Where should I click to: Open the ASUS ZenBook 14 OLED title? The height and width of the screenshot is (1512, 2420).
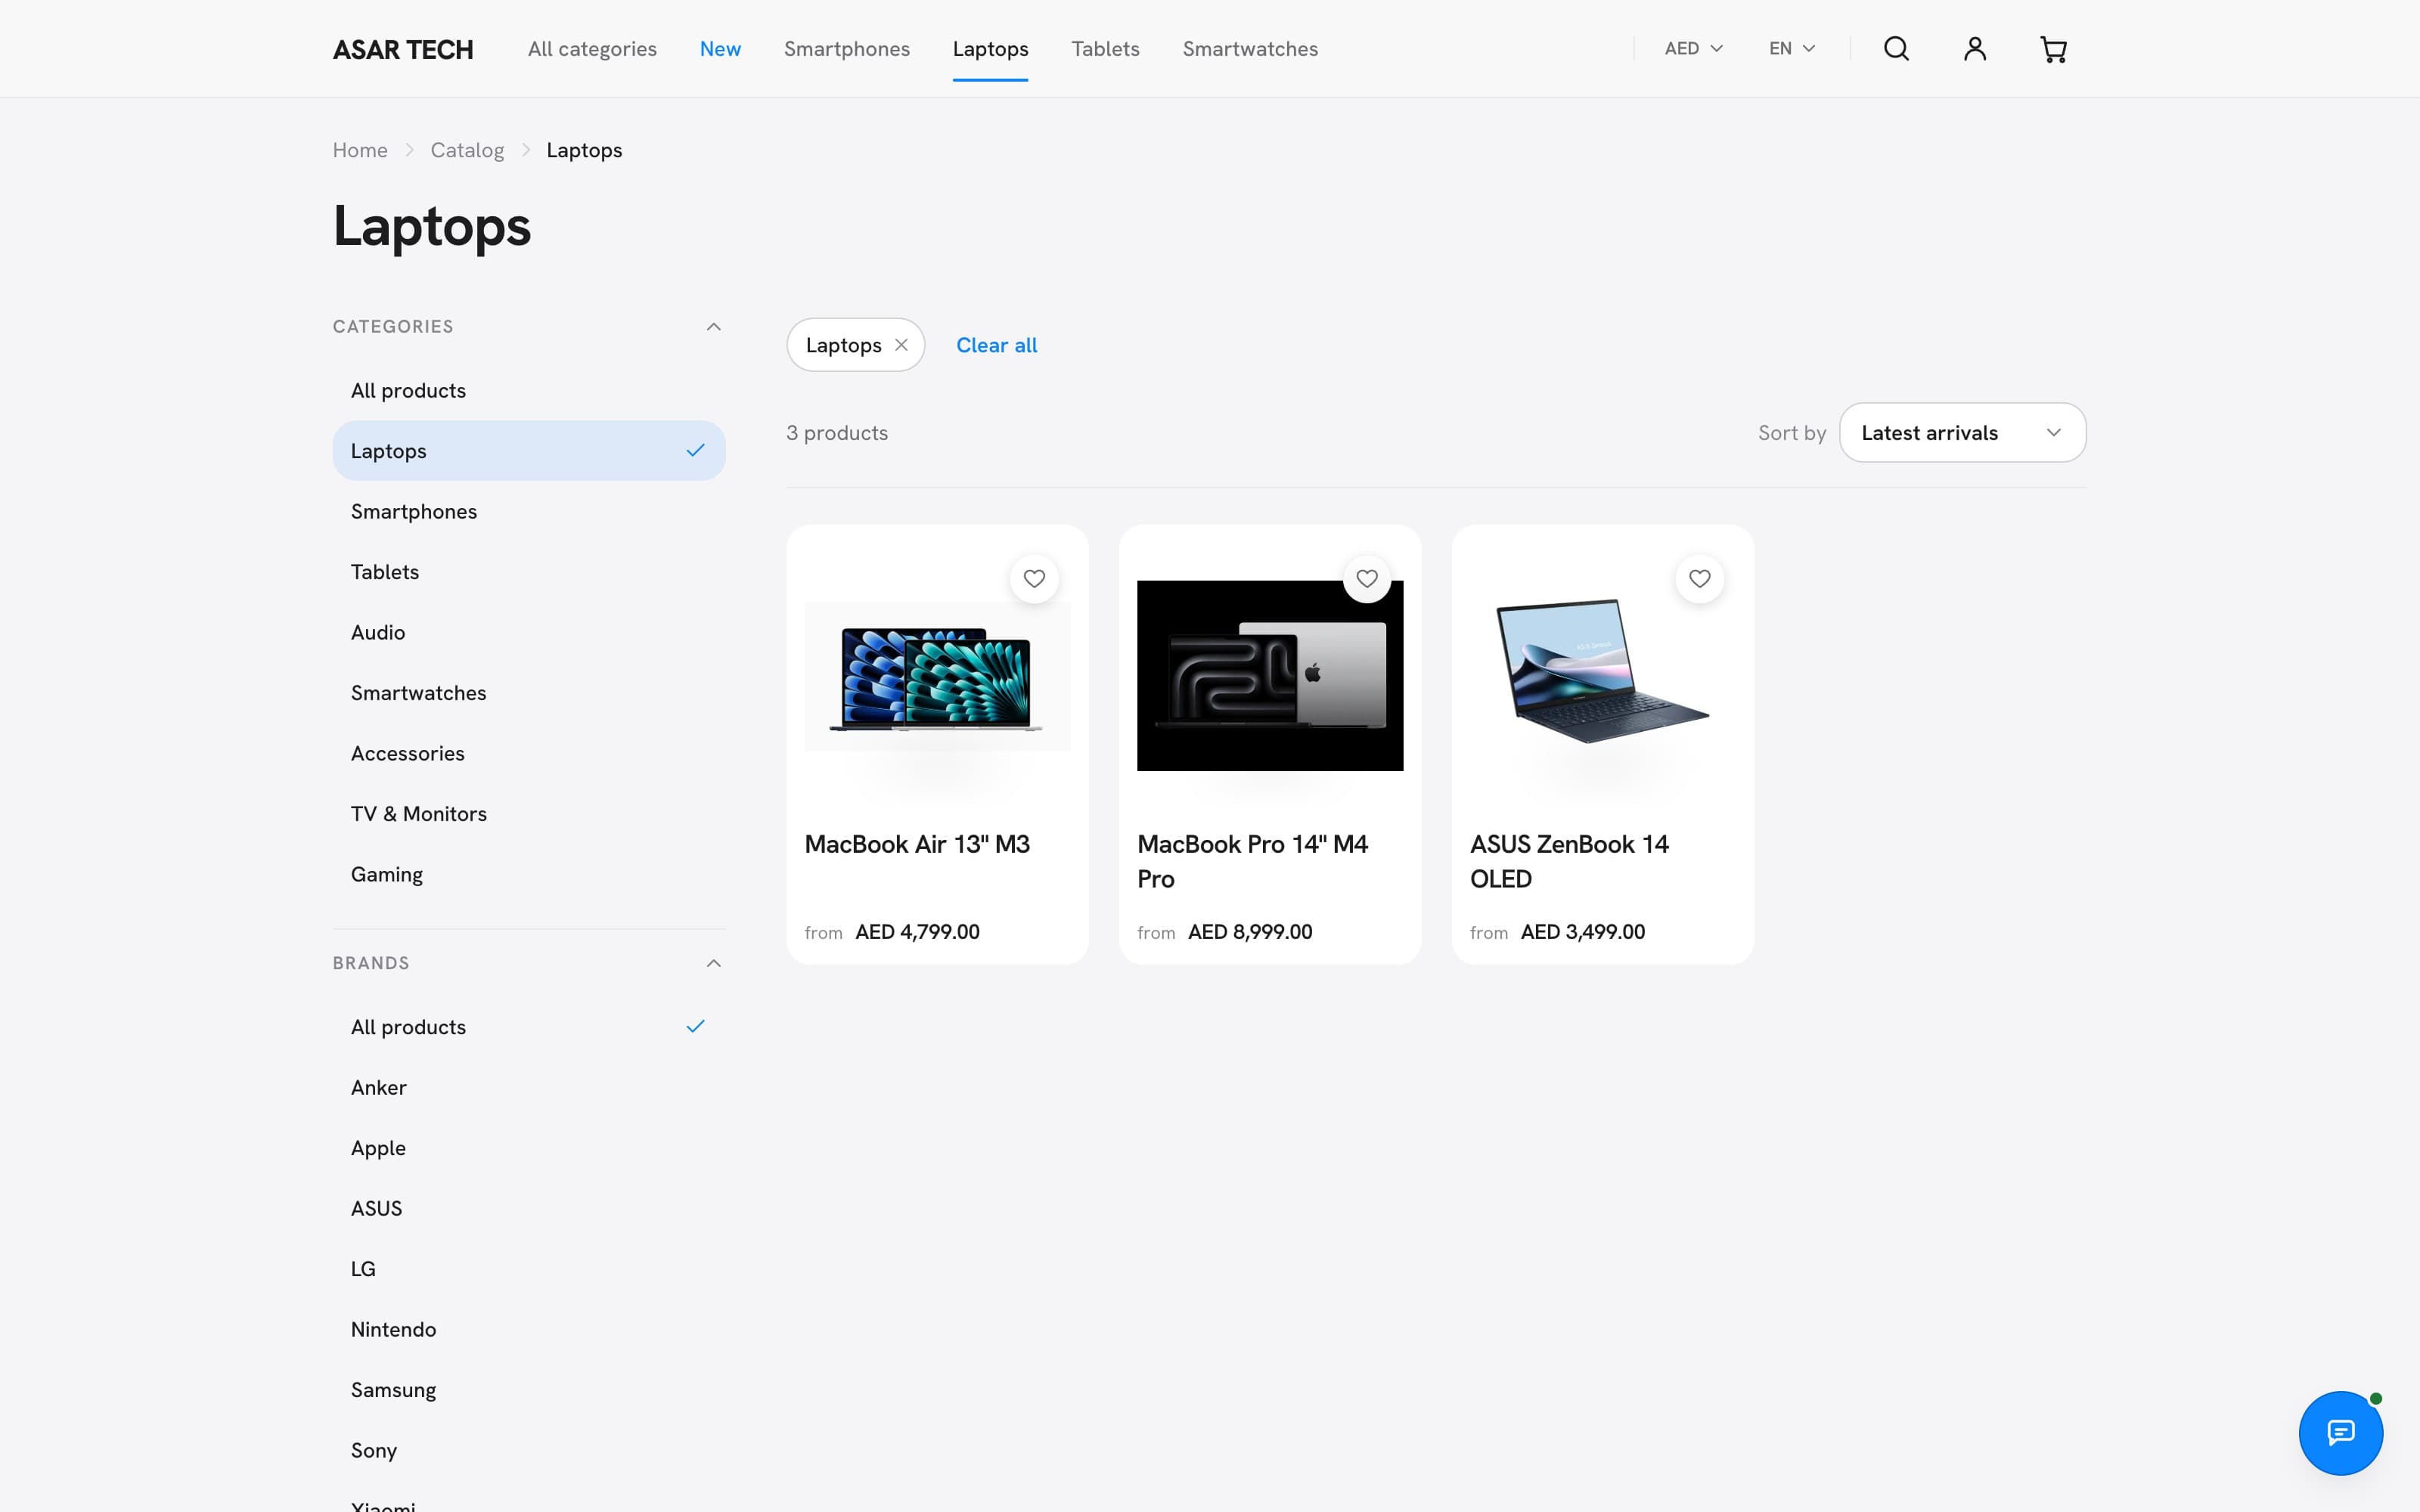point(1569,861)
